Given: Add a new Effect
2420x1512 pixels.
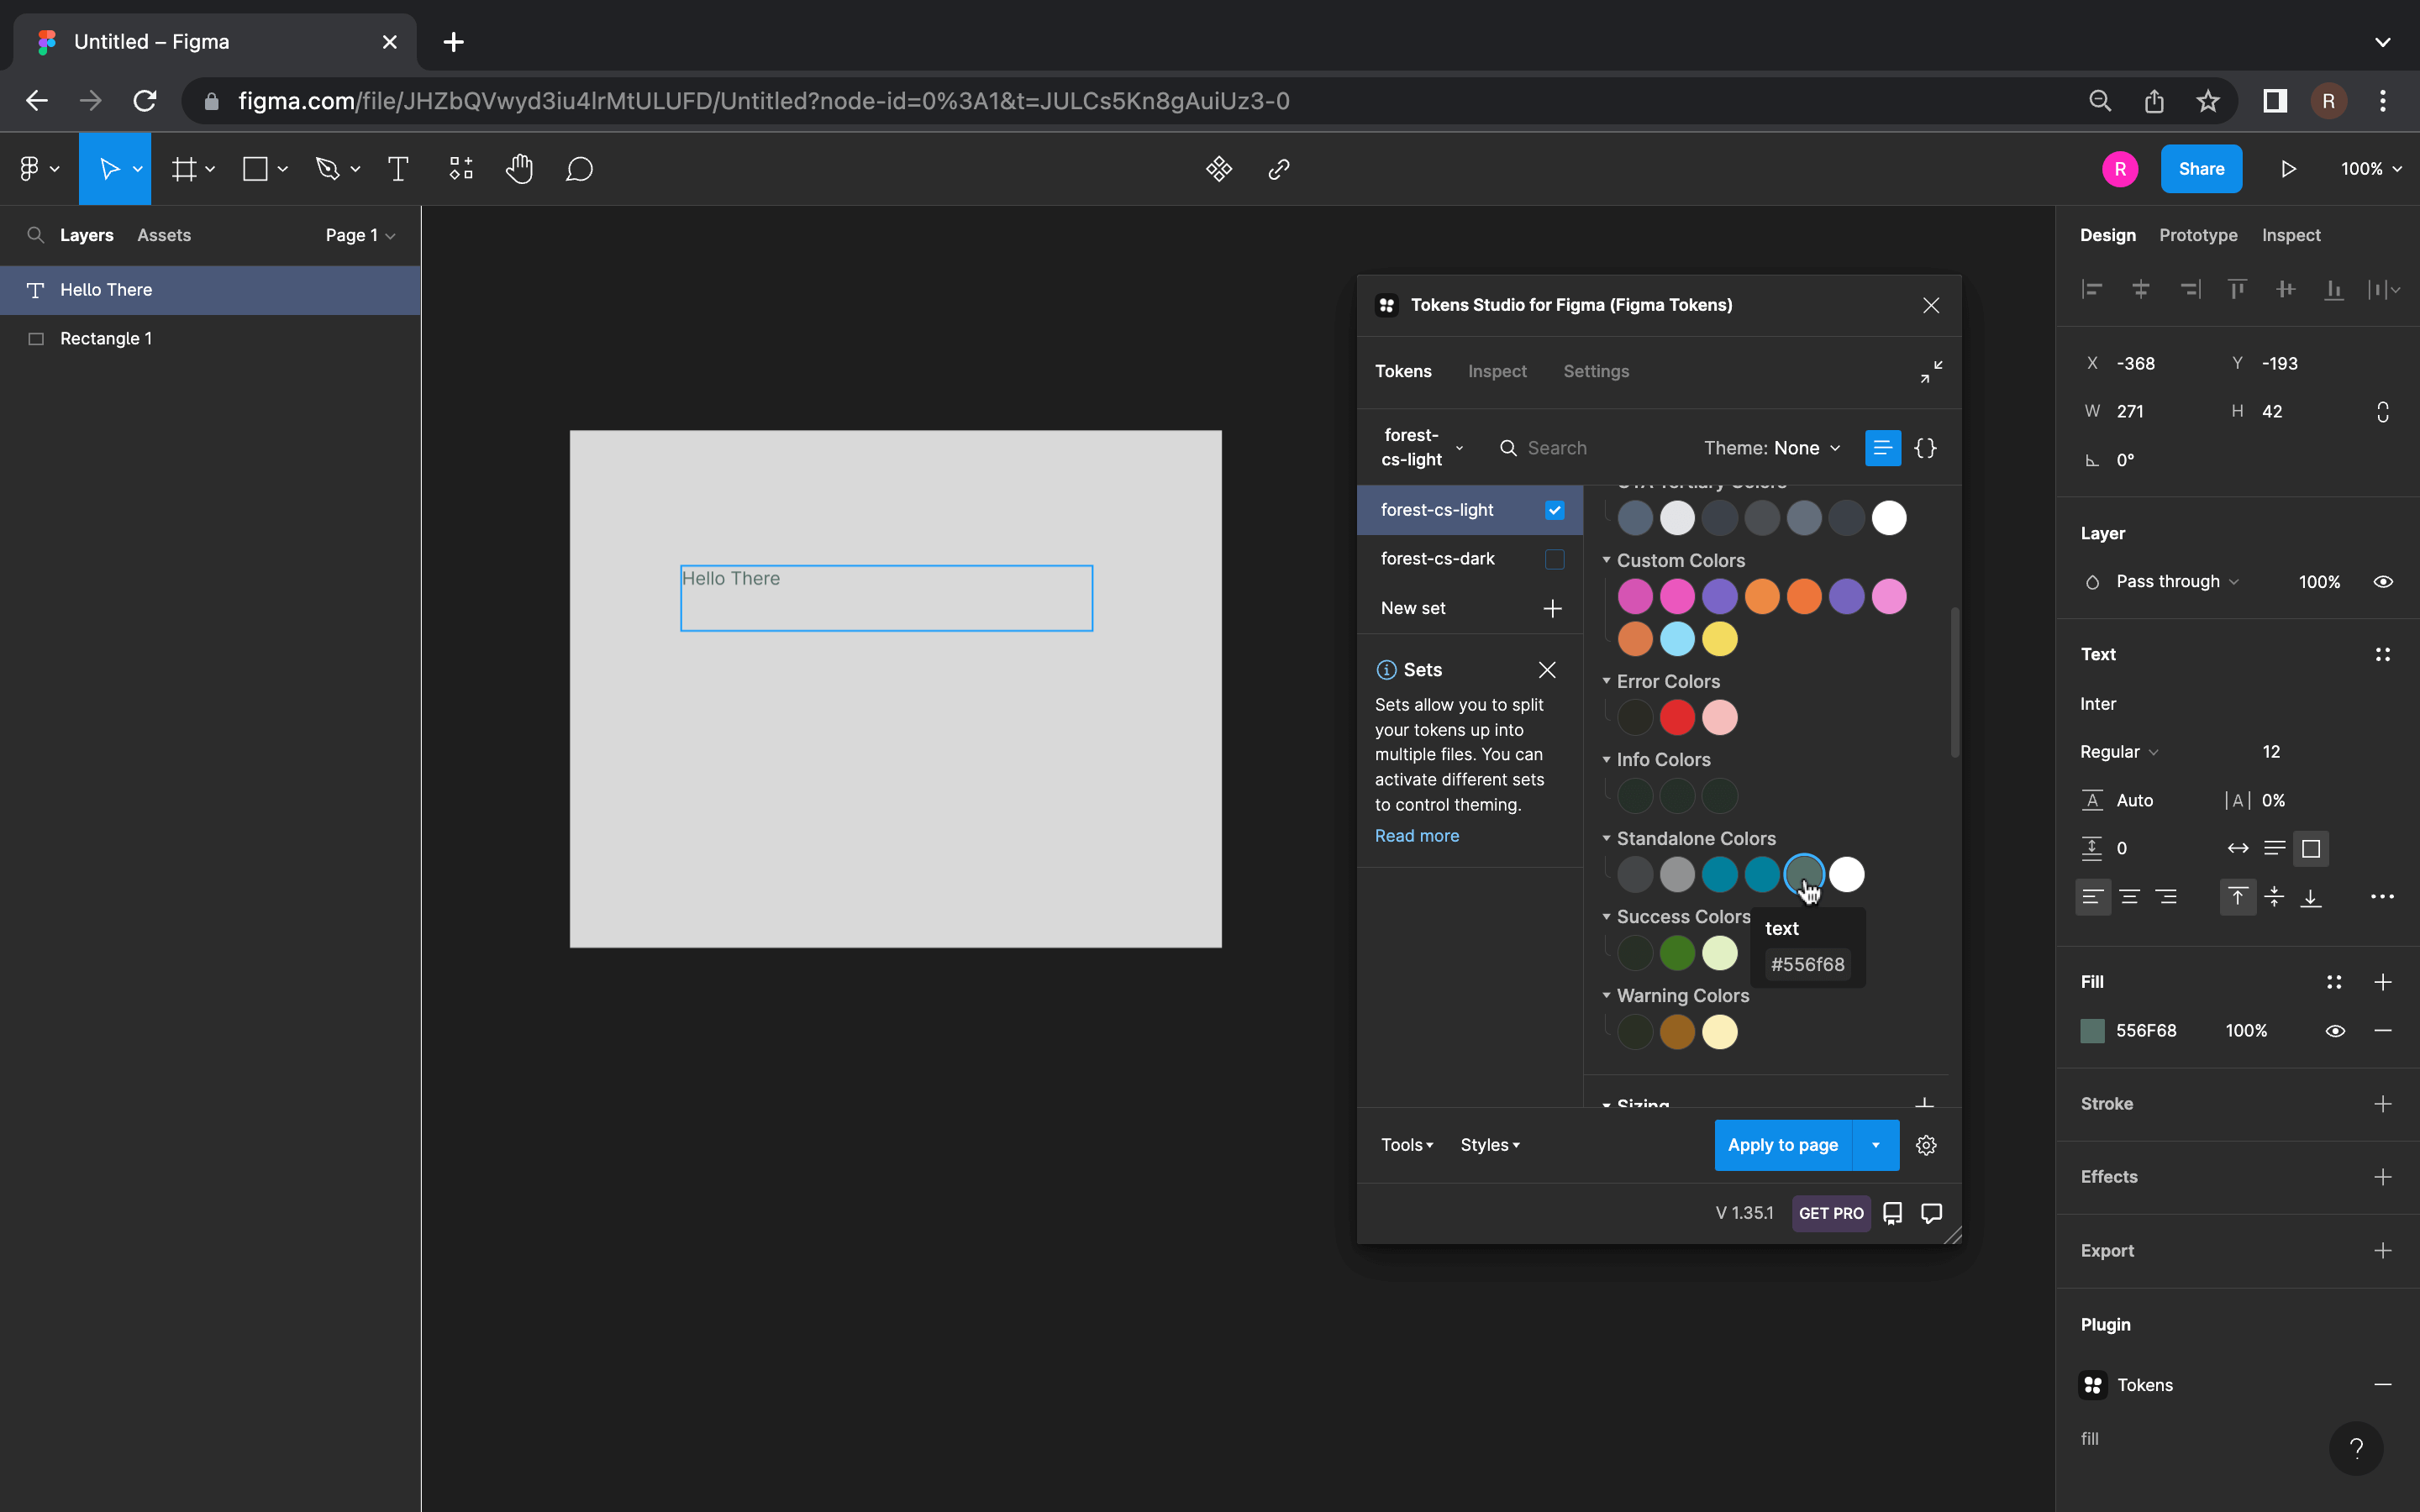Looking at the screenshot, I should point(2383,1177).
